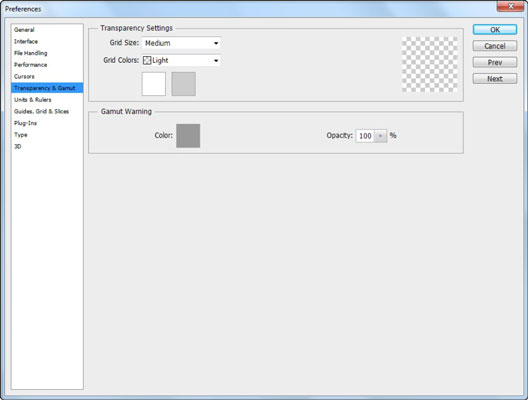The width and height of the screenshot is (528, 400).
Task: Confirm preferences with the OK button
Action: pyautogui.click(x=495, y=30)
